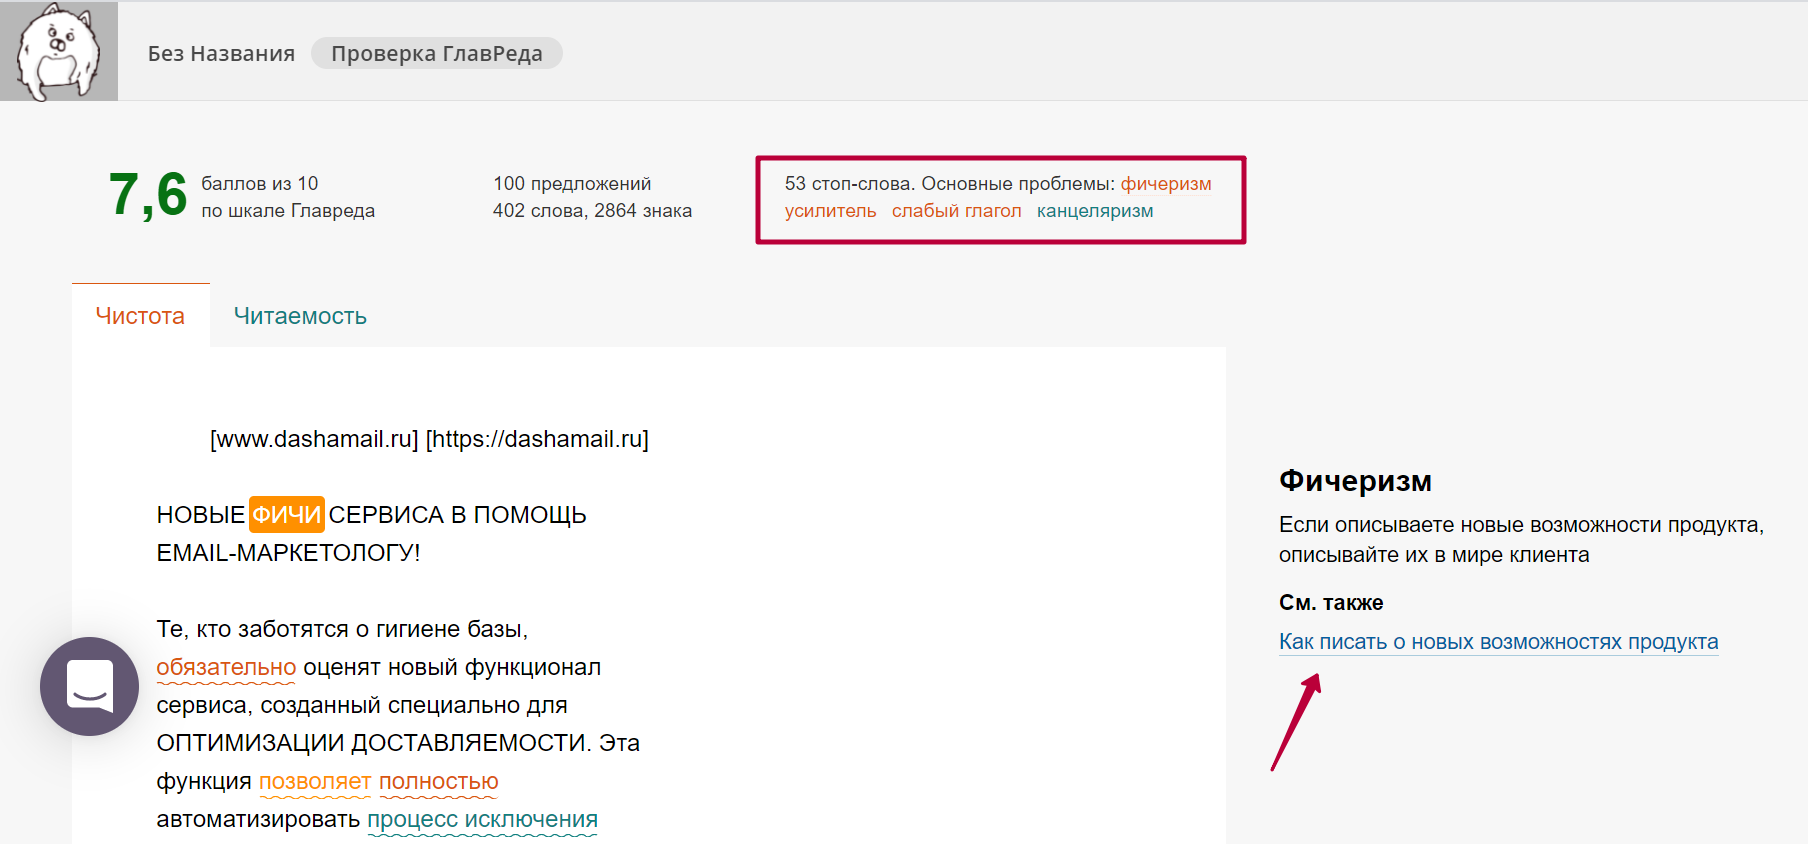Open the chat widget icon
This screenshot has height=844, width=1808.
(90, 686)
